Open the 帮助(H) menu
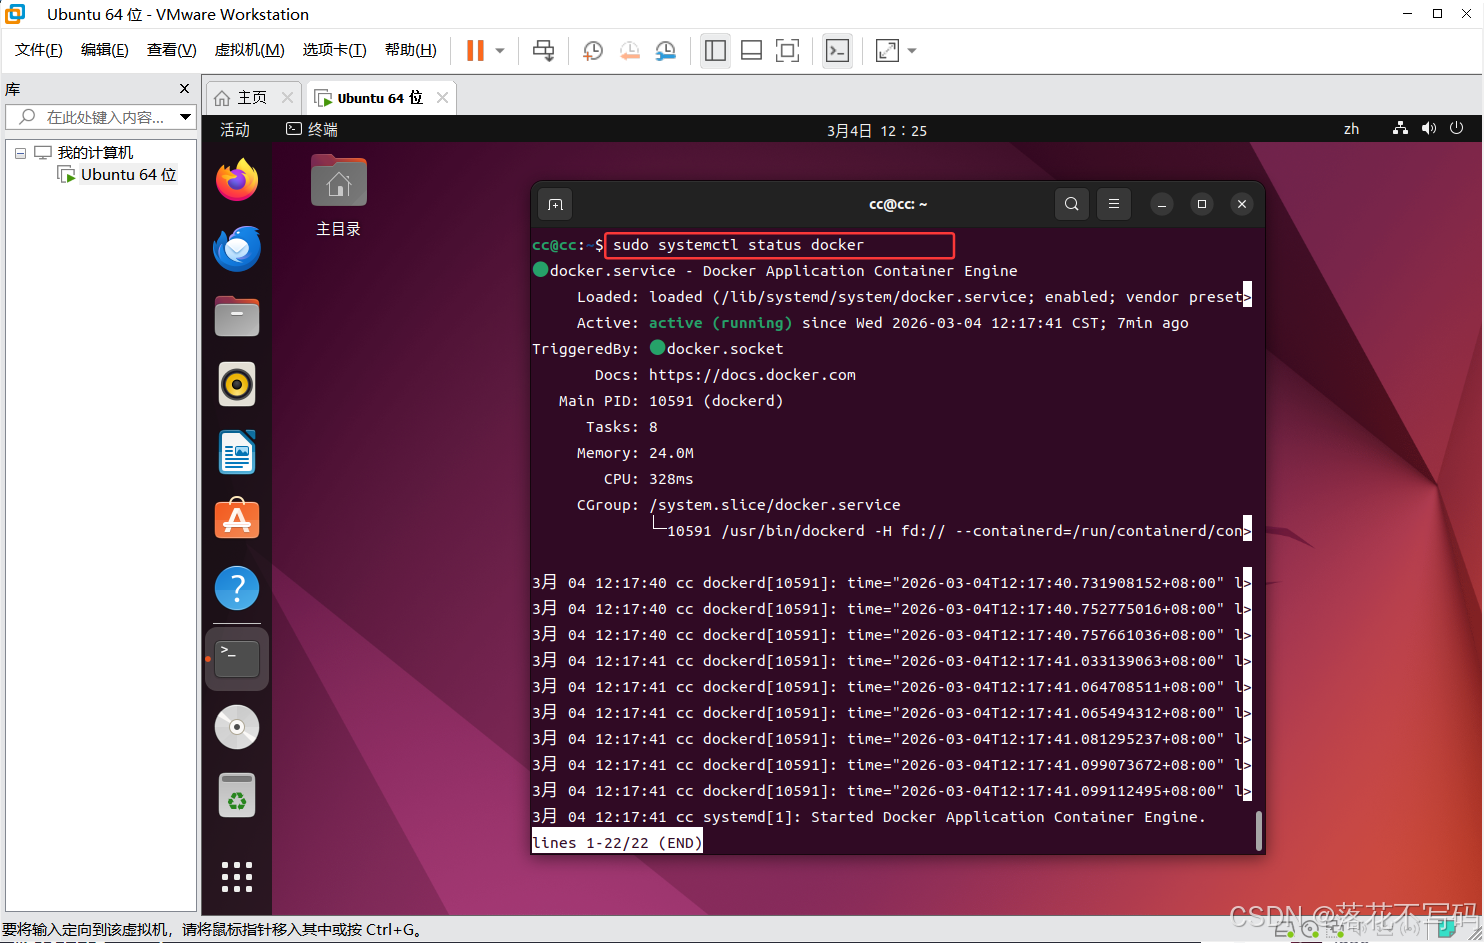The height and width of the screenshot is (943, 1484). pyautogui.click(x=410, y=50)
